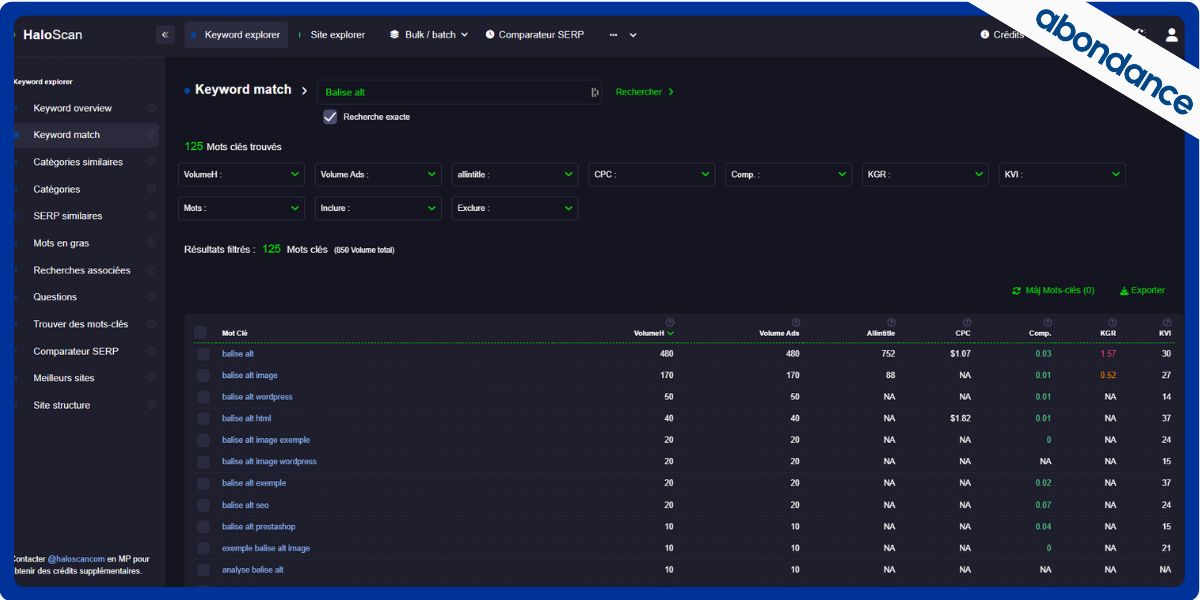Uncheck the Recherche exacte checkbox
This screenshot has width=1200, height=600.
[x=330, y=117]
